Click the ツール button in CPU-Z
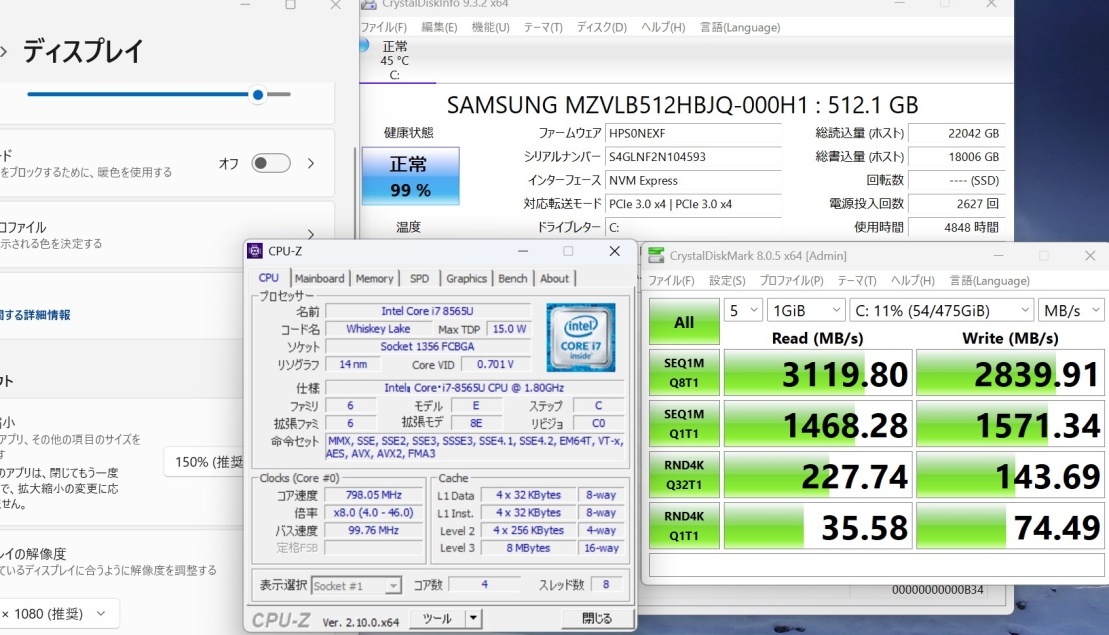 437,619
